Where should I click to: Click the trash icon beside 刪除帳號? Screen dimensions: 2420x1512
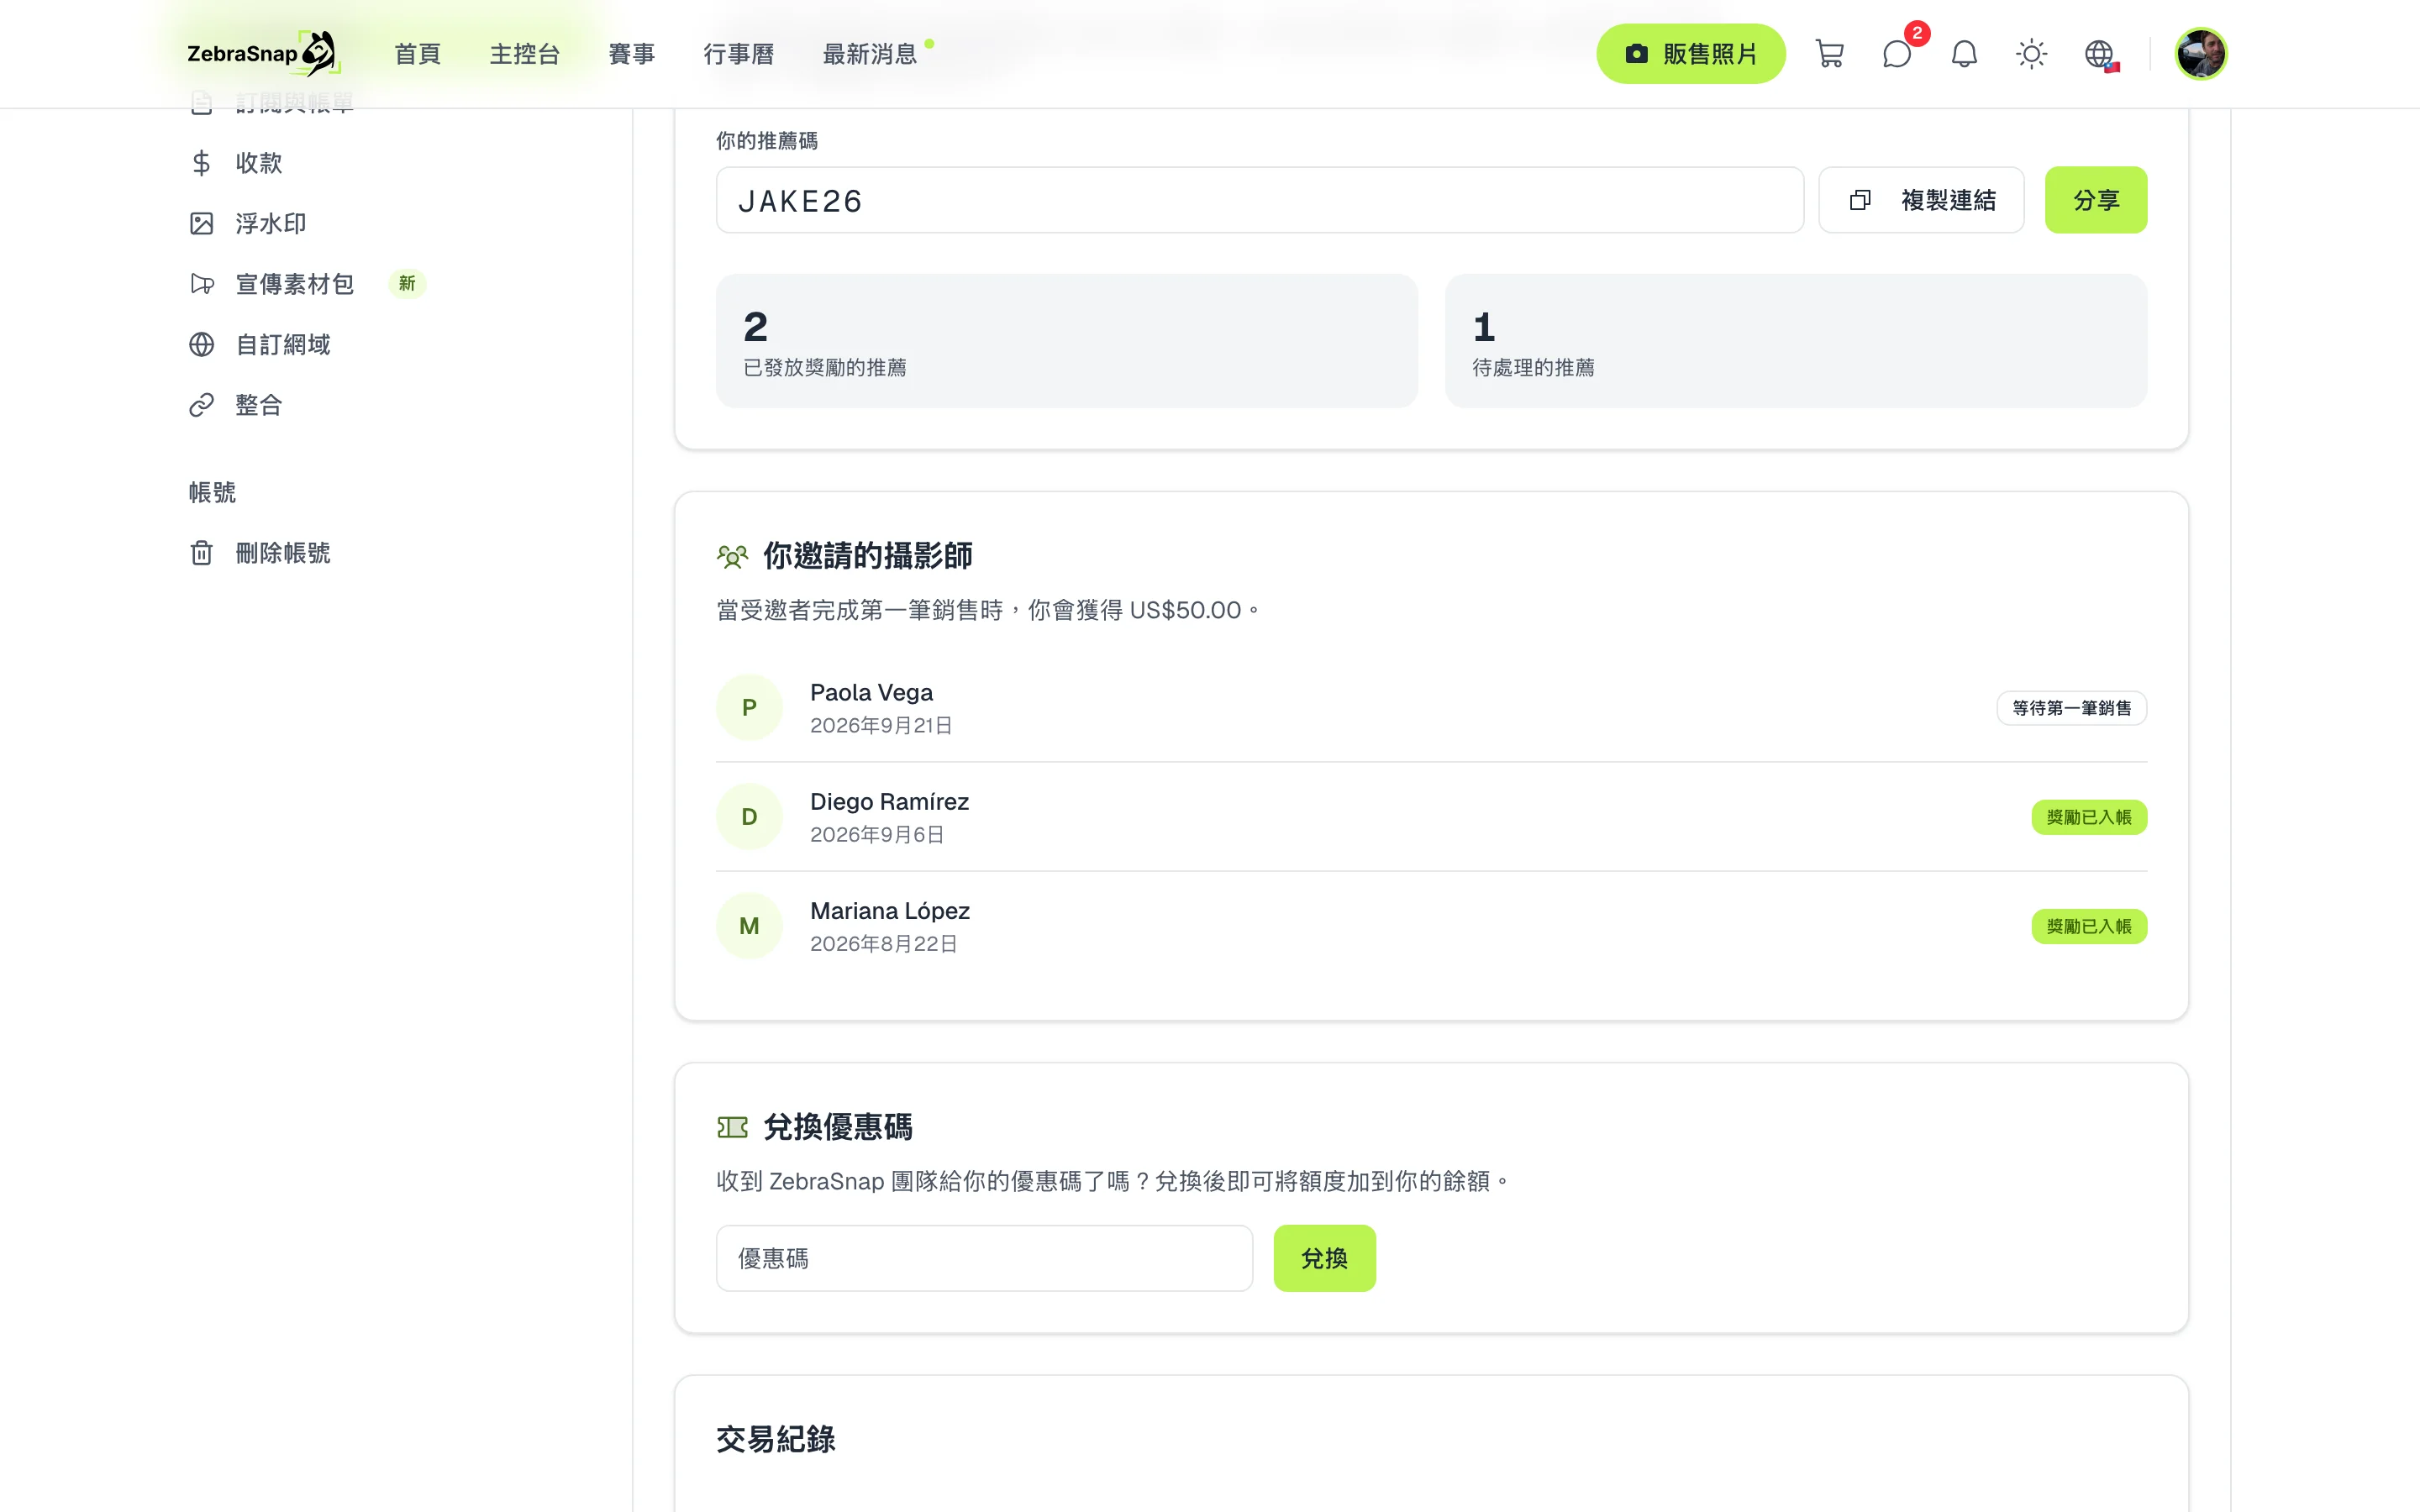click(x=201, y=553)
